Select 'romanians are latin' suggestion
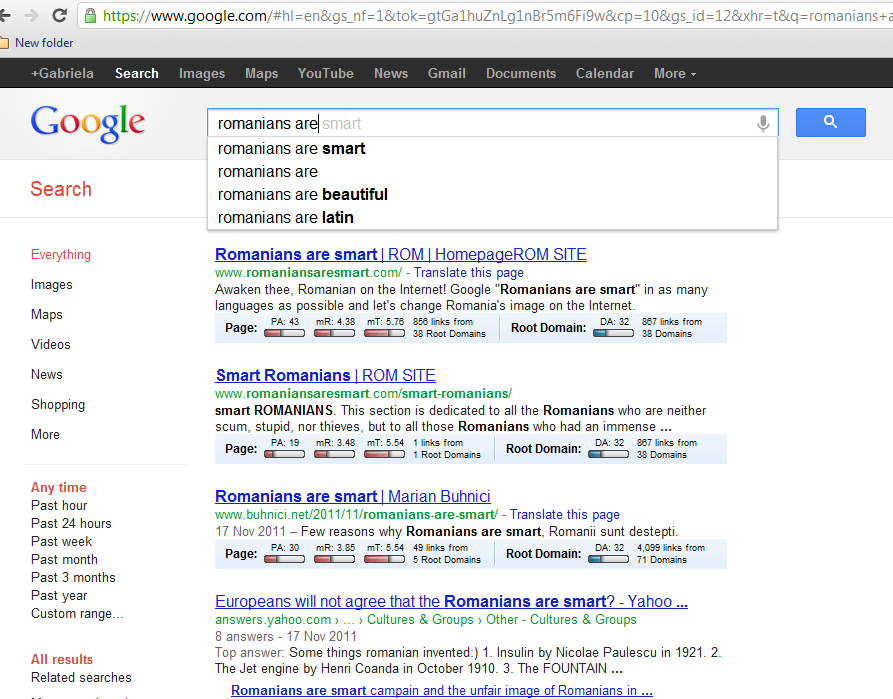Screen dimensions: 893x699 tap(285, 217)
